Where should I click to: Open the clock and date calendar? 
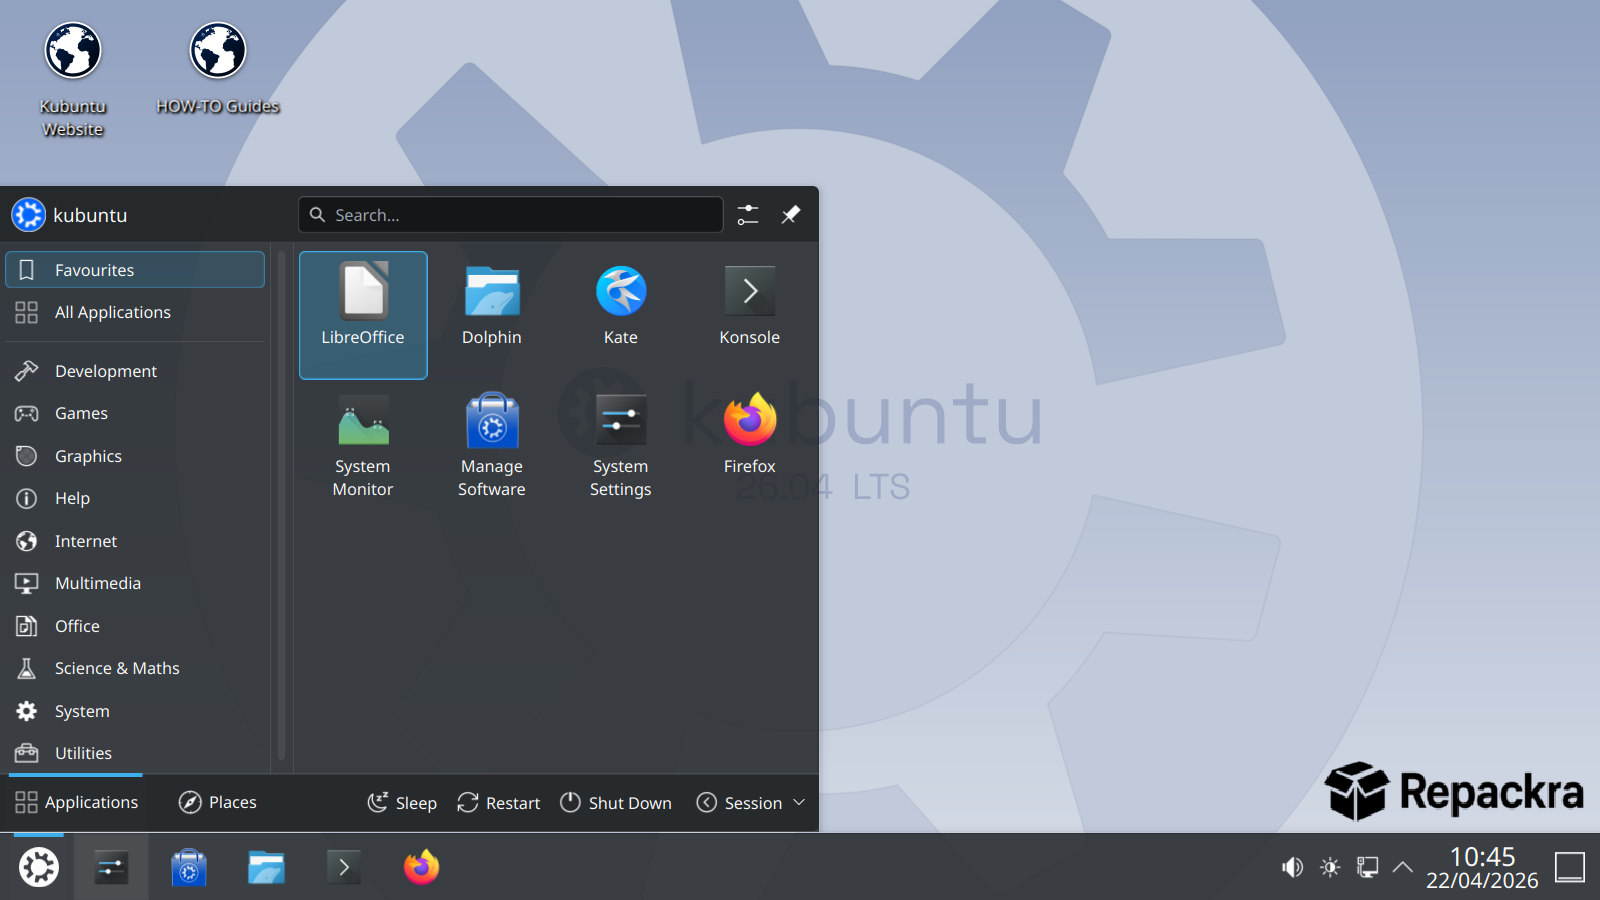[1482, 867]
